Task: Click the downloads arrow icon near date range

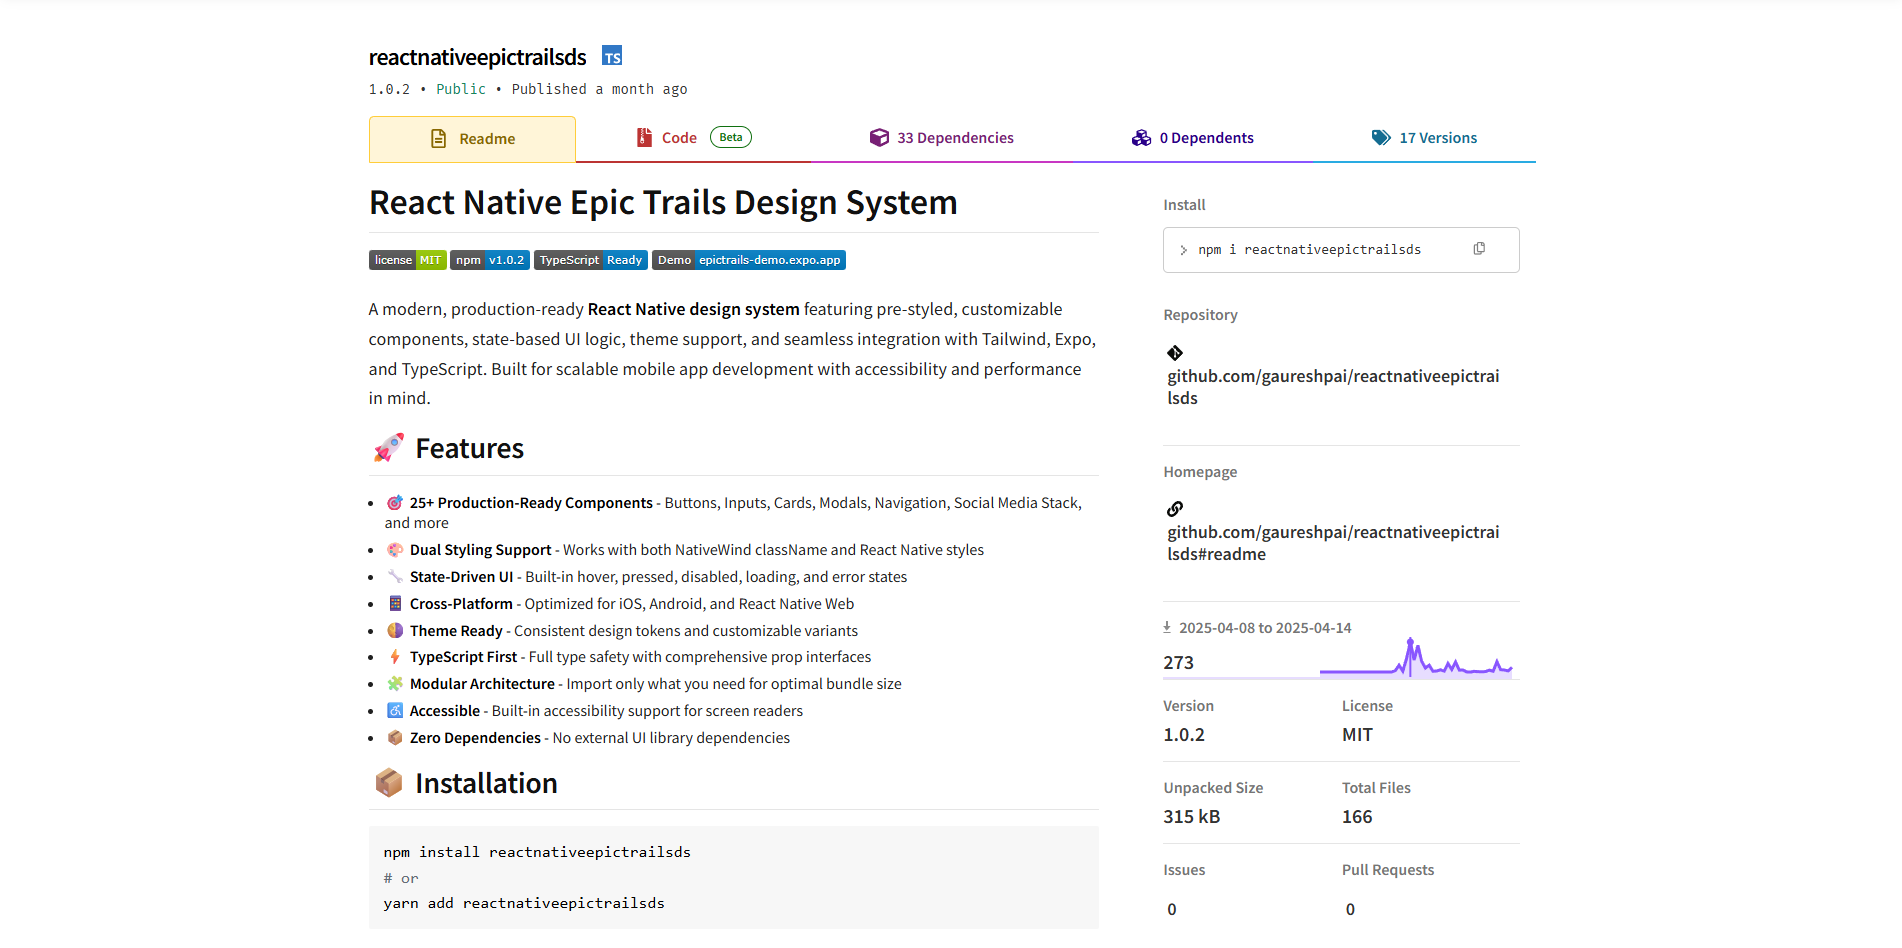Action: [x=1166, y=627]
